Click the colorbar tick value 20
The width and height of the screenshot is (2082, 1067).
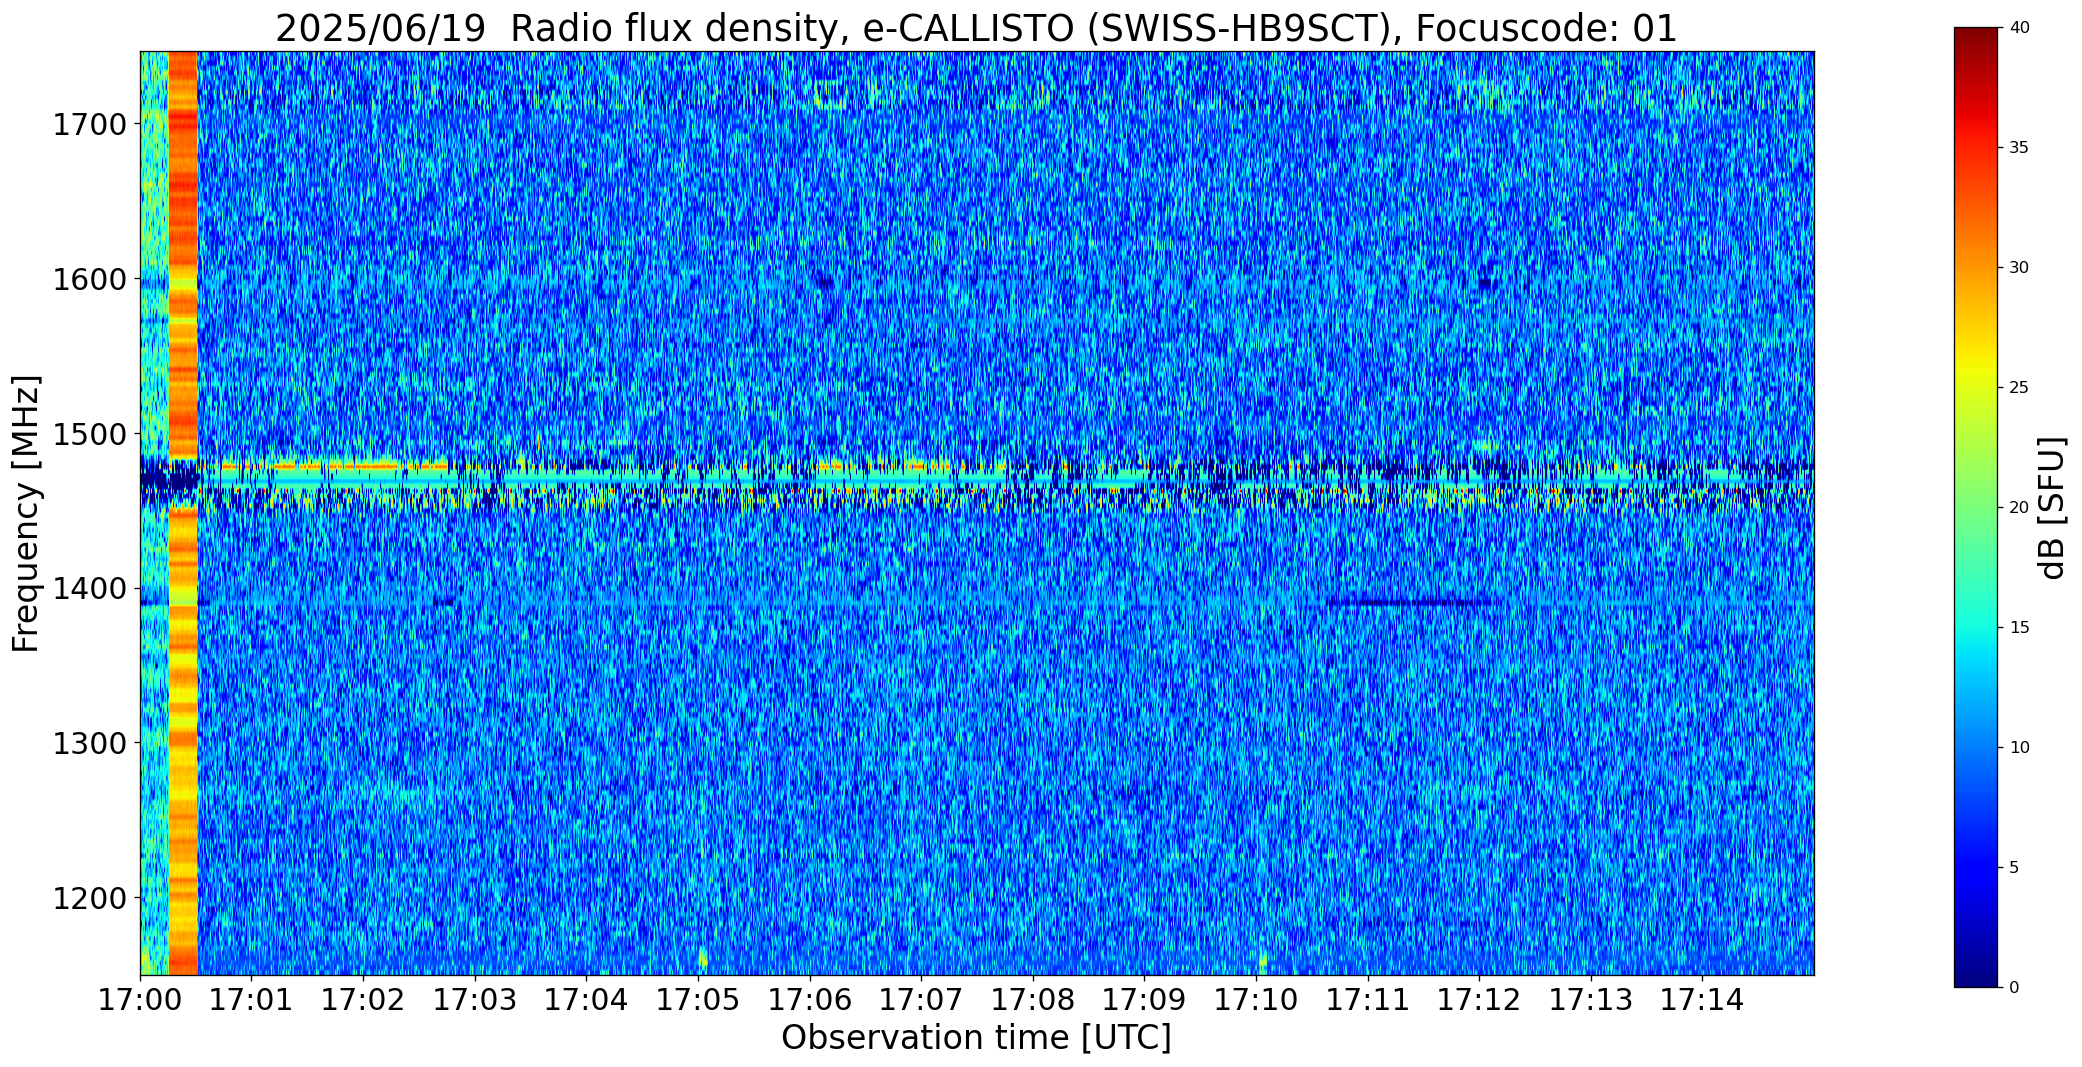coord(2019,508)
